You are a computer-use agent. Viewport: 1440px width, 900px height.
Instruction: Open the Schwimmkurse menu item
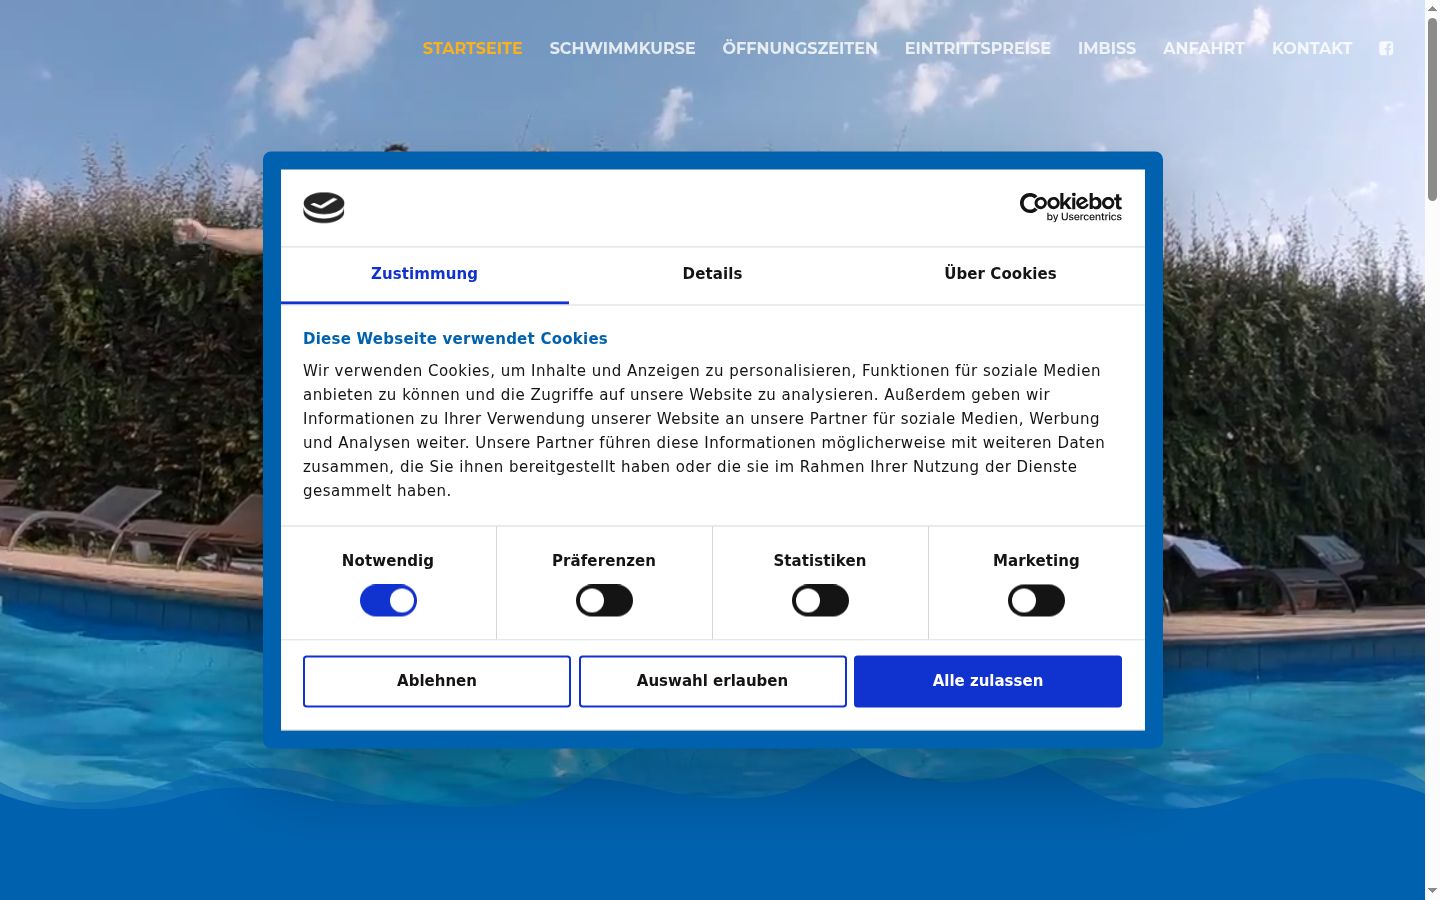622,48
